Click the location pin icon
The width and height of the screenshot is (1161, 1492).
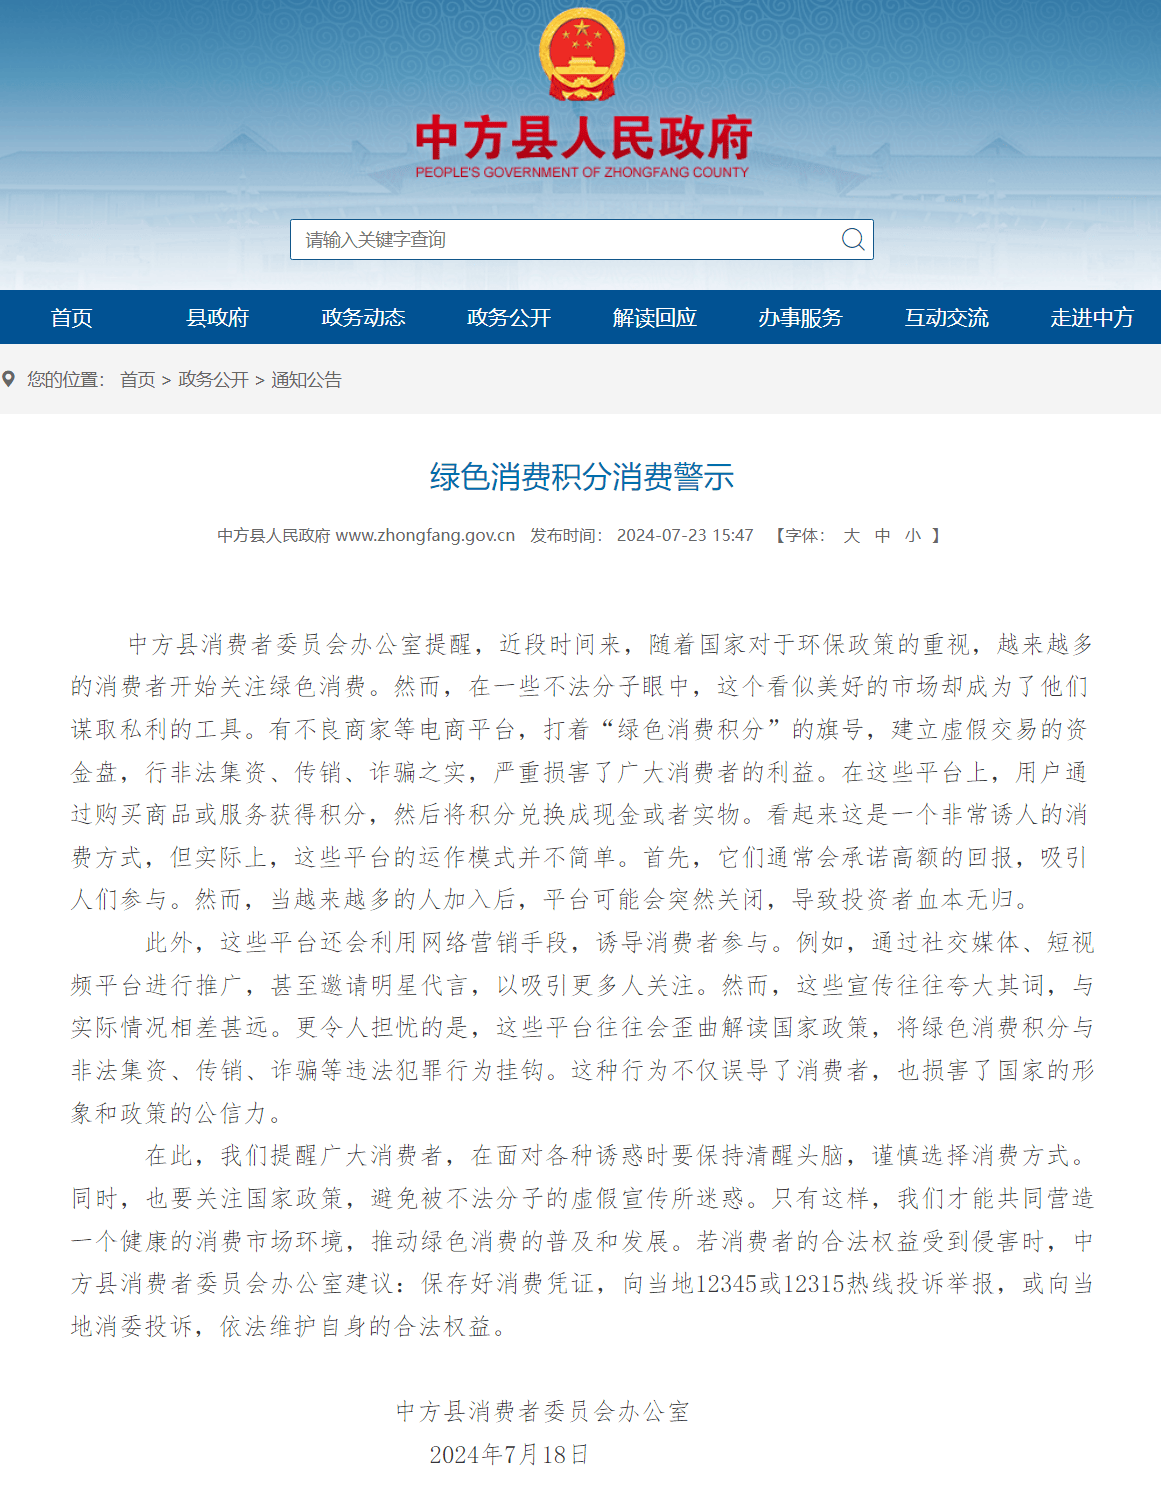pyautogui.click(x=9, y=379)
